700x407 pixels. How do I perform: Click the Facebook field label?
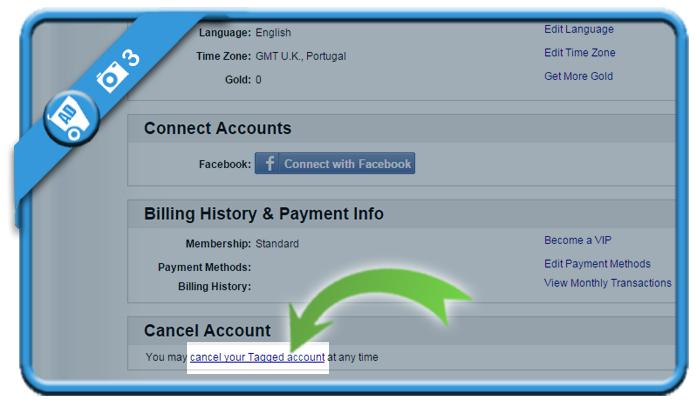[x=225, y=164]
